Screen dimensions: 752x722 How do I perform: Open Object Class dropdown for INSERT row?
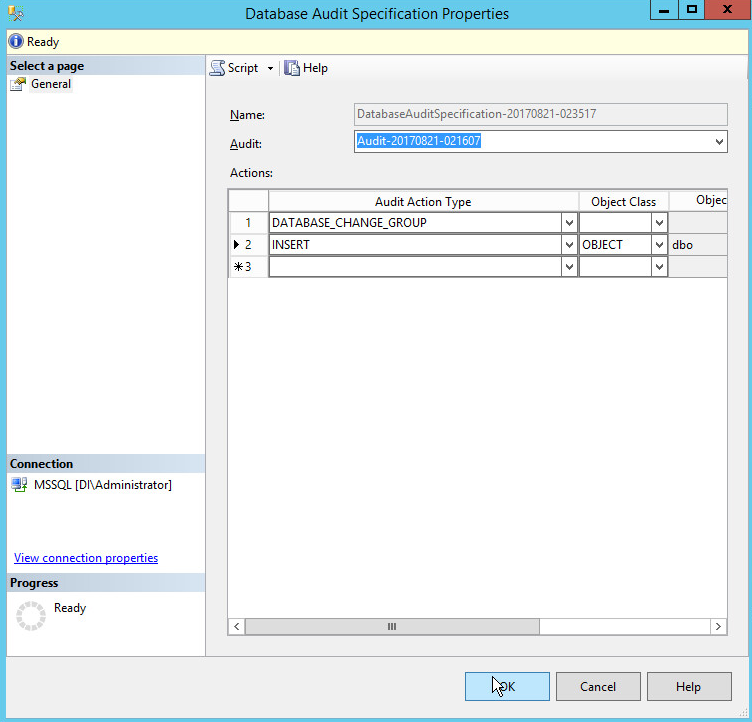click(659, 245)
